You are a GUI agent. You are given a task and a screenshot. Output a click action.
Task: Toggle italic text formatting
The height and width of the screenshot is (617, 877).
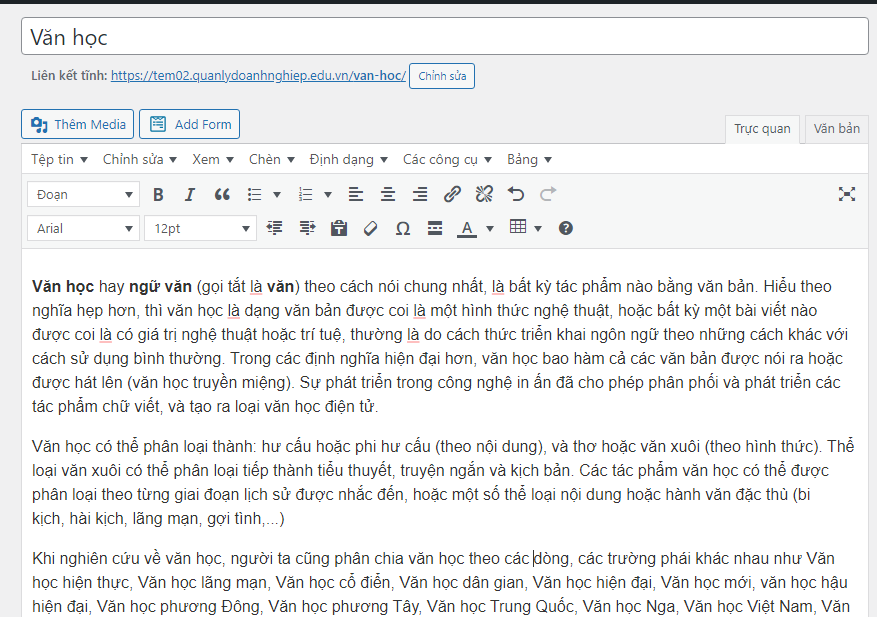190,194
